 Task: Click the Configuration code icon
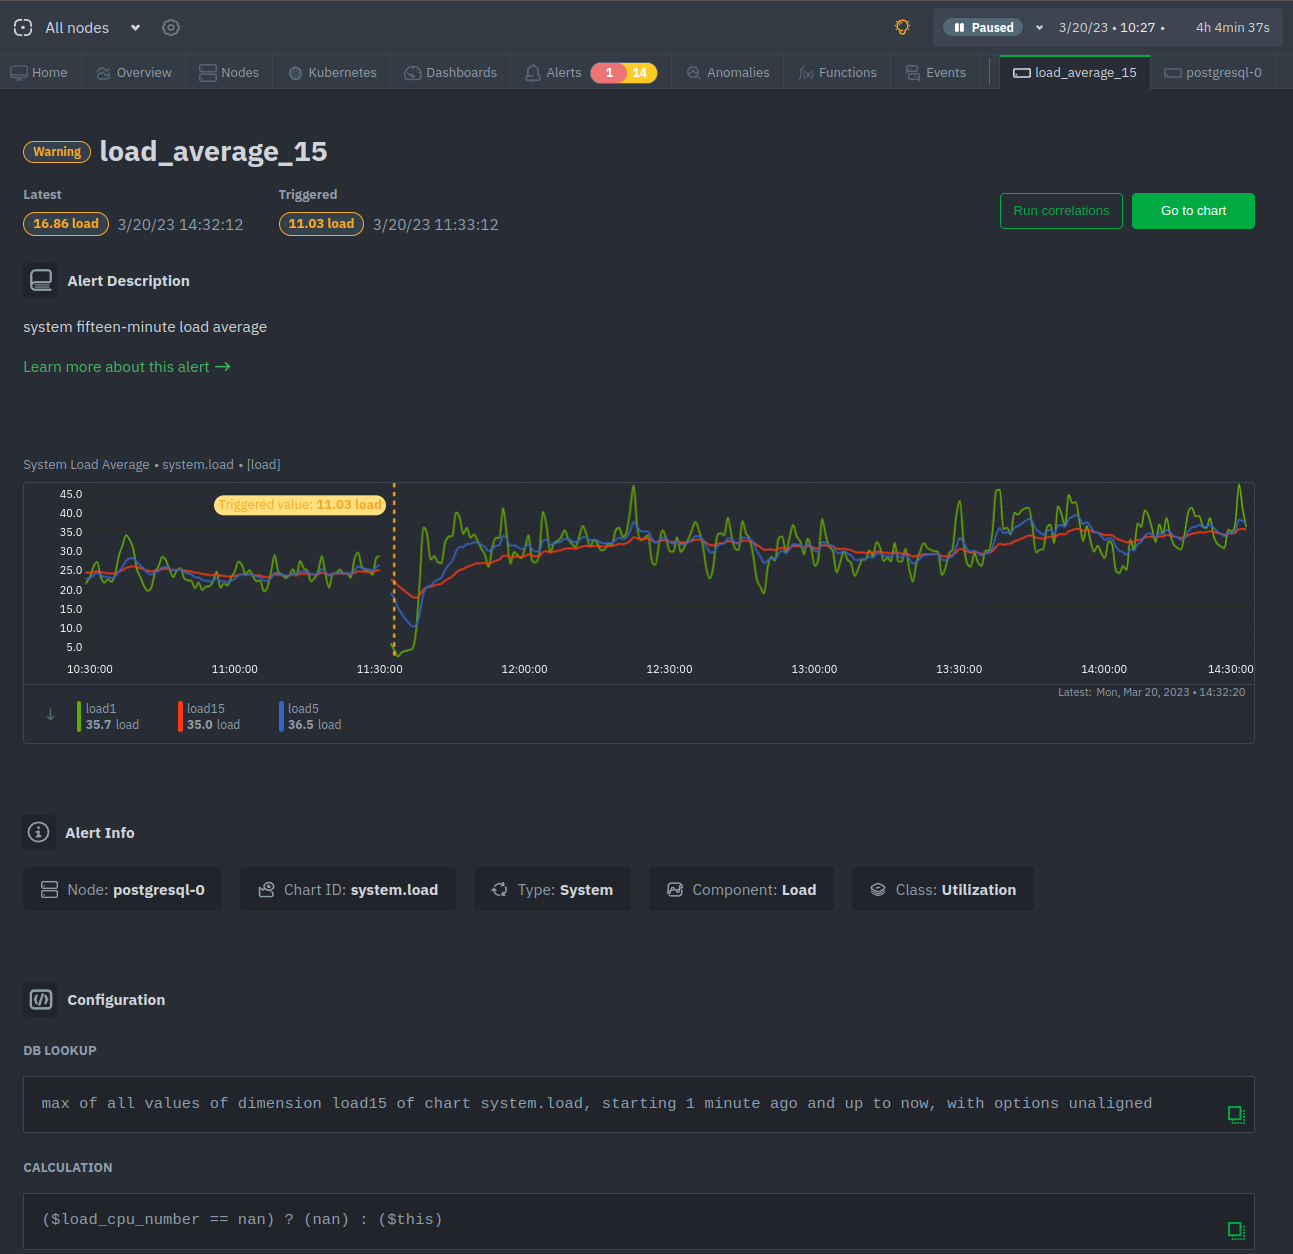41,999
